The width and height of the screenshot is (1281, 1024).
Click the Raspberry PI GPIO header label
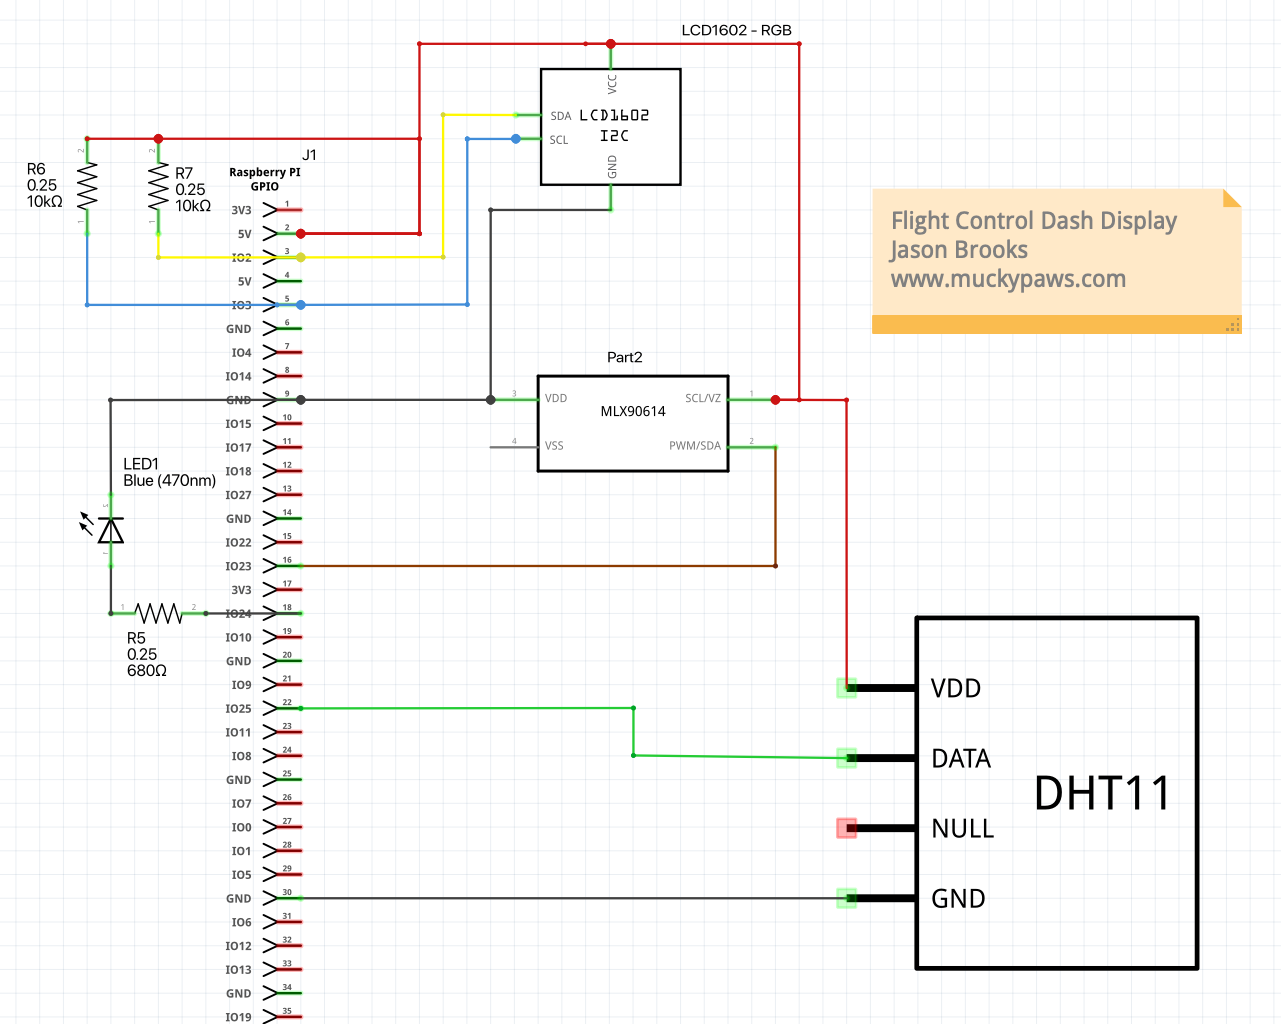[x=264, y=179]
